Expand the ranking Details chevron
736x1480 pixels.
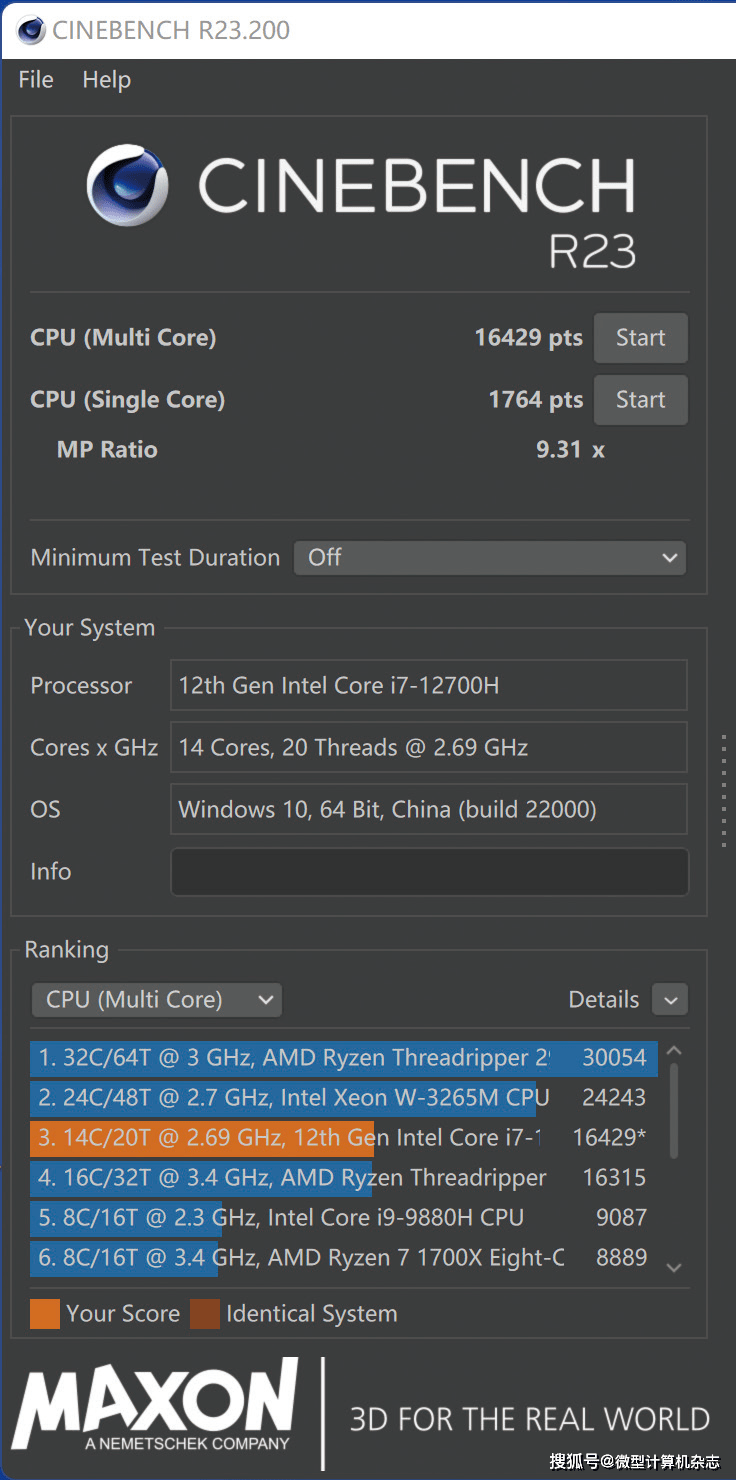669,1000
